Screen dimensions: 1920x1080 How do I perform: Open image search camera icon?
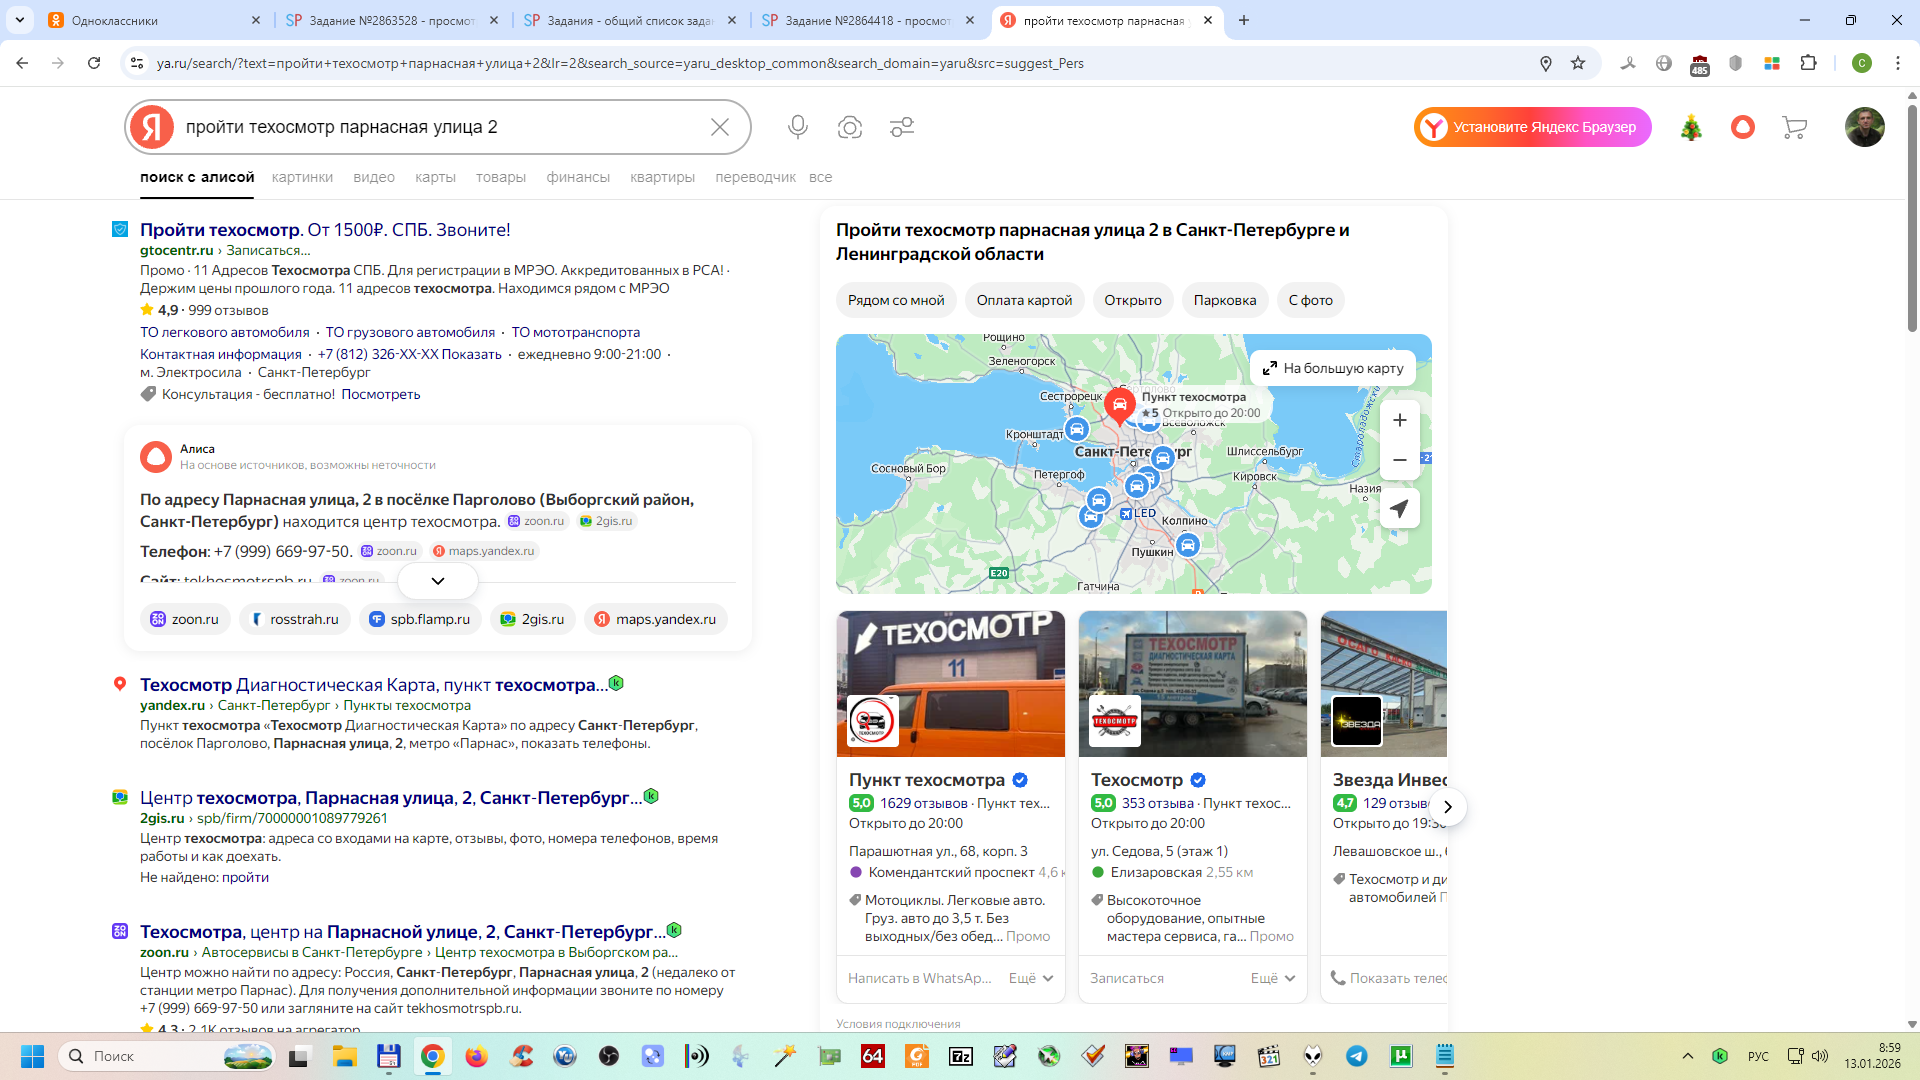pyautogui.click(x=850, y=127)
